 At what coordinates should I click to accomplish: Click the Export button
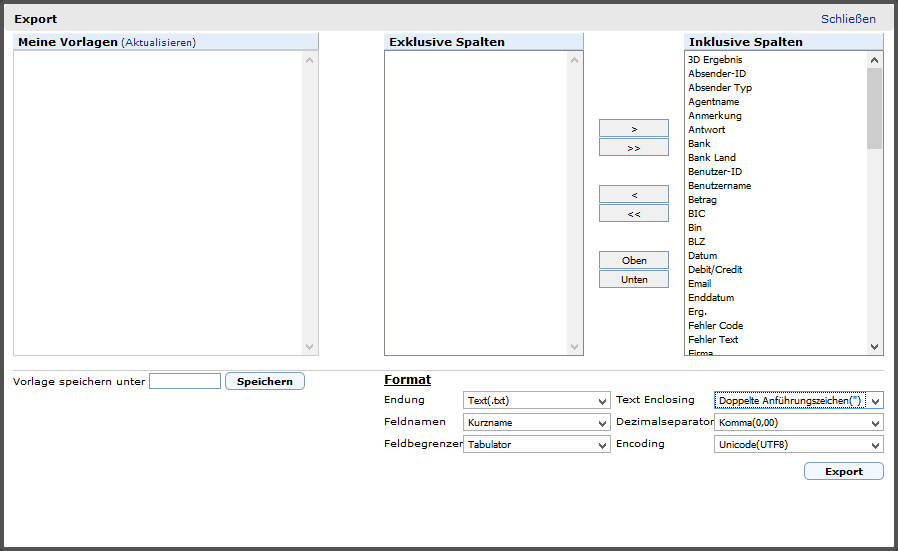tap(843, 471)
